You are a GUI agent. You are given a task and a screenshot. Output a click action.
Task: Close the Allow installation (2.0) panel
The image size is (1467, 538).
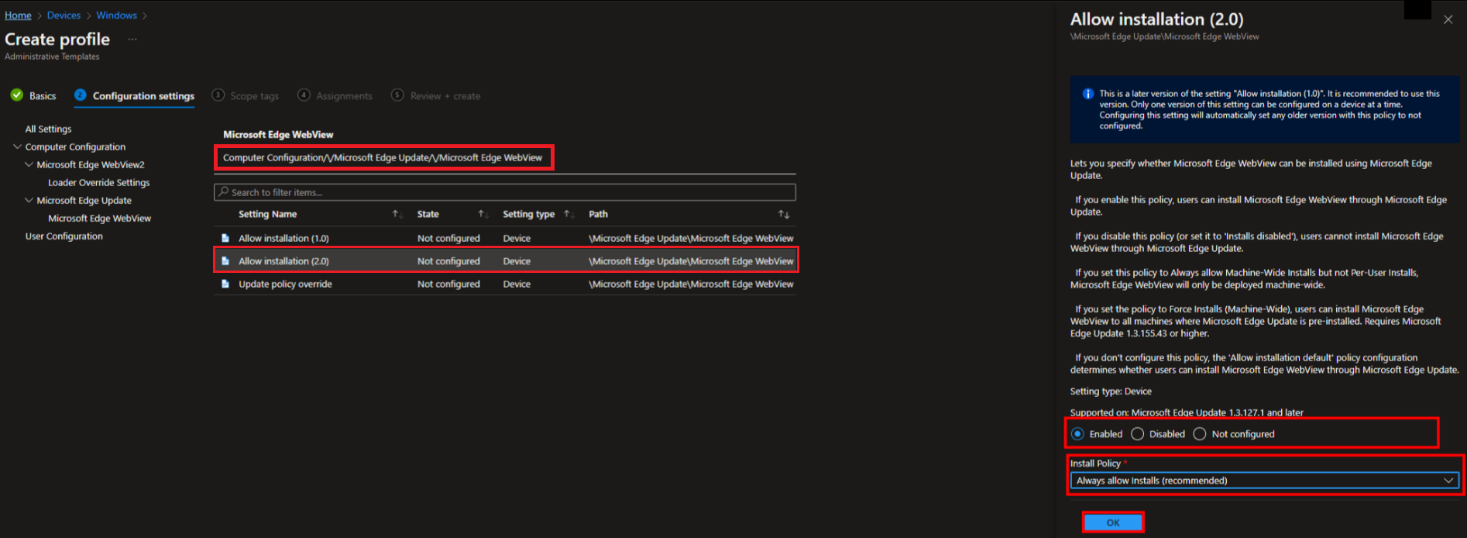point(1448,20)
